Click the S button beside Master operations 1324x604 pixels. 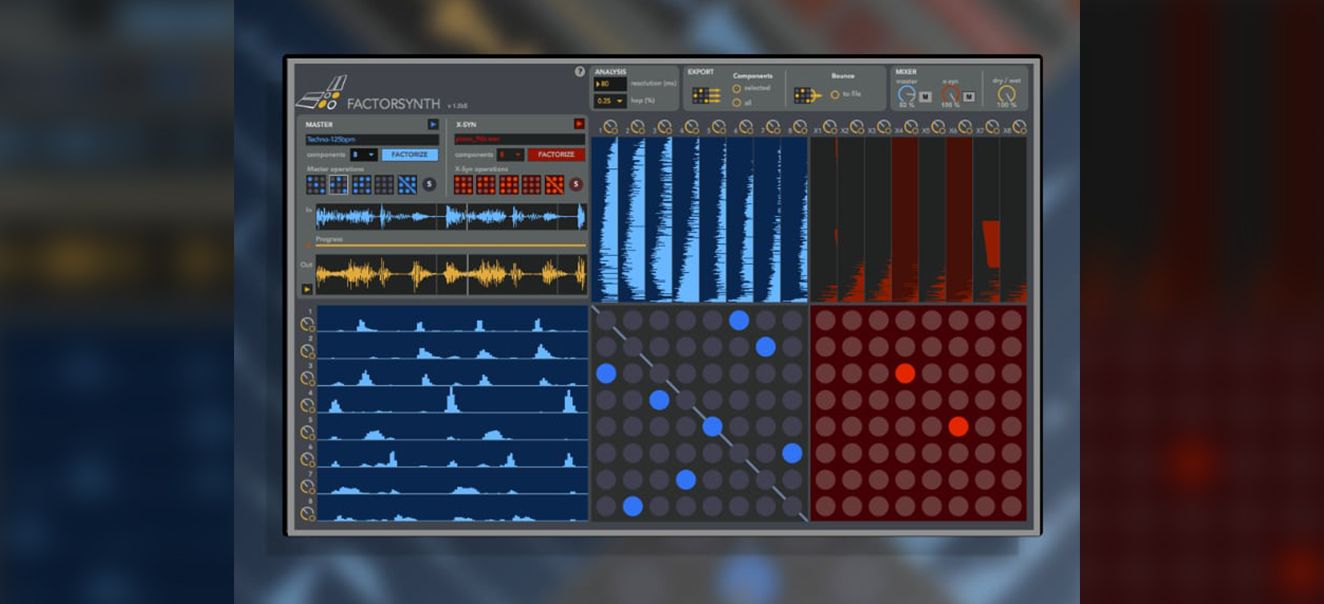(429, 185)
